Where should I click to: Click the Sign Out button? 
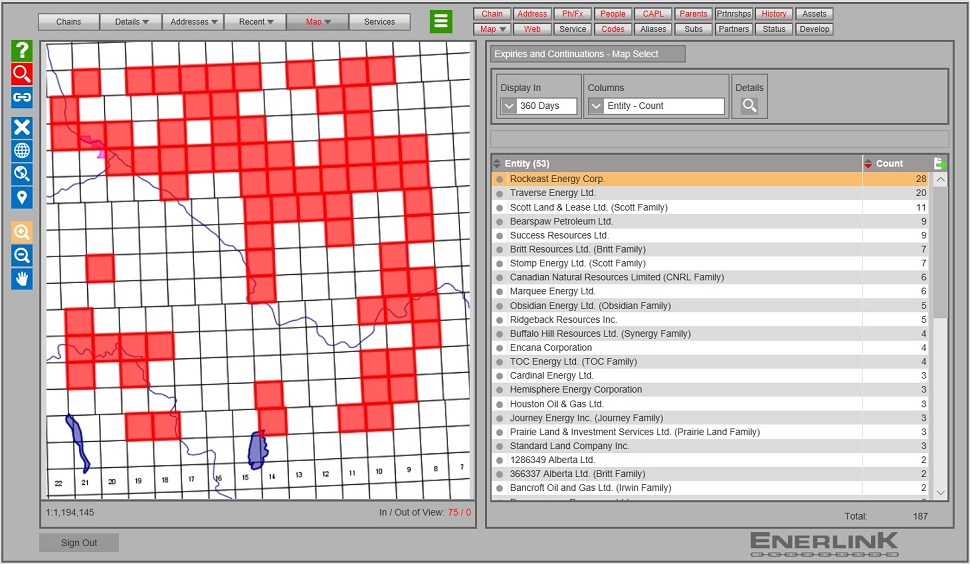coord(79,543)
